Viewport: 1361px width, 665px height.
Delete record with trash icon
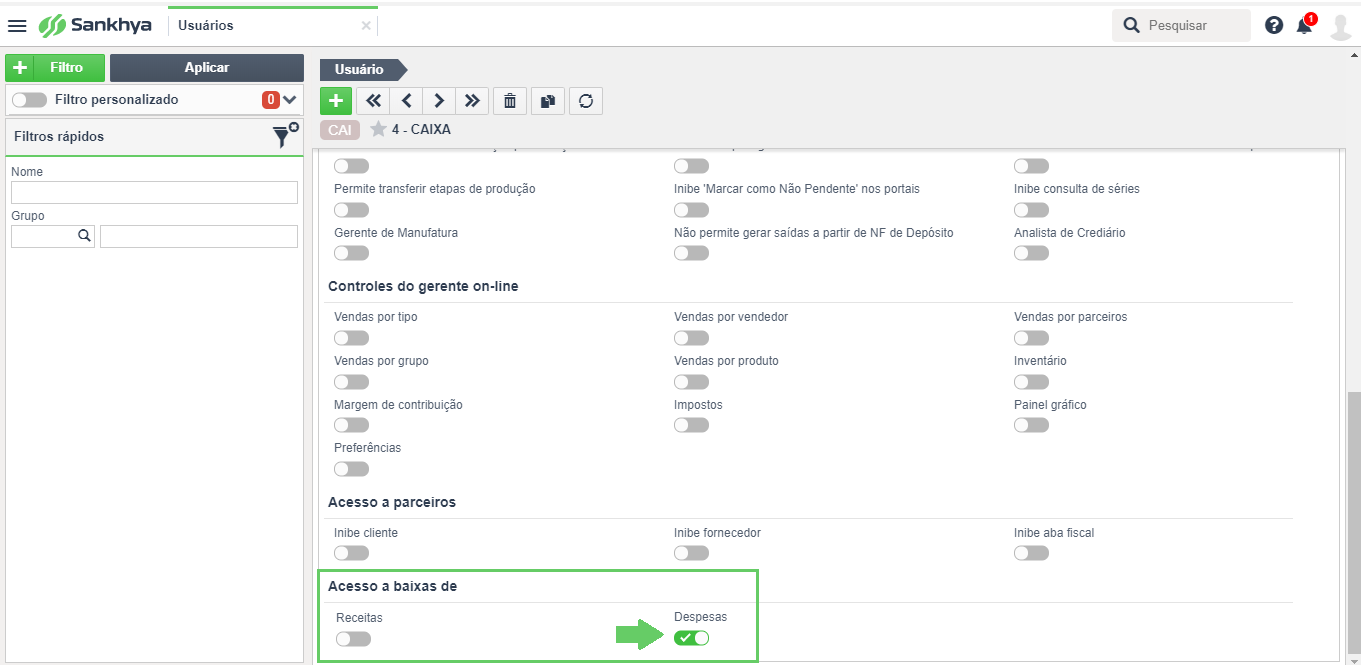pos(510,100)
